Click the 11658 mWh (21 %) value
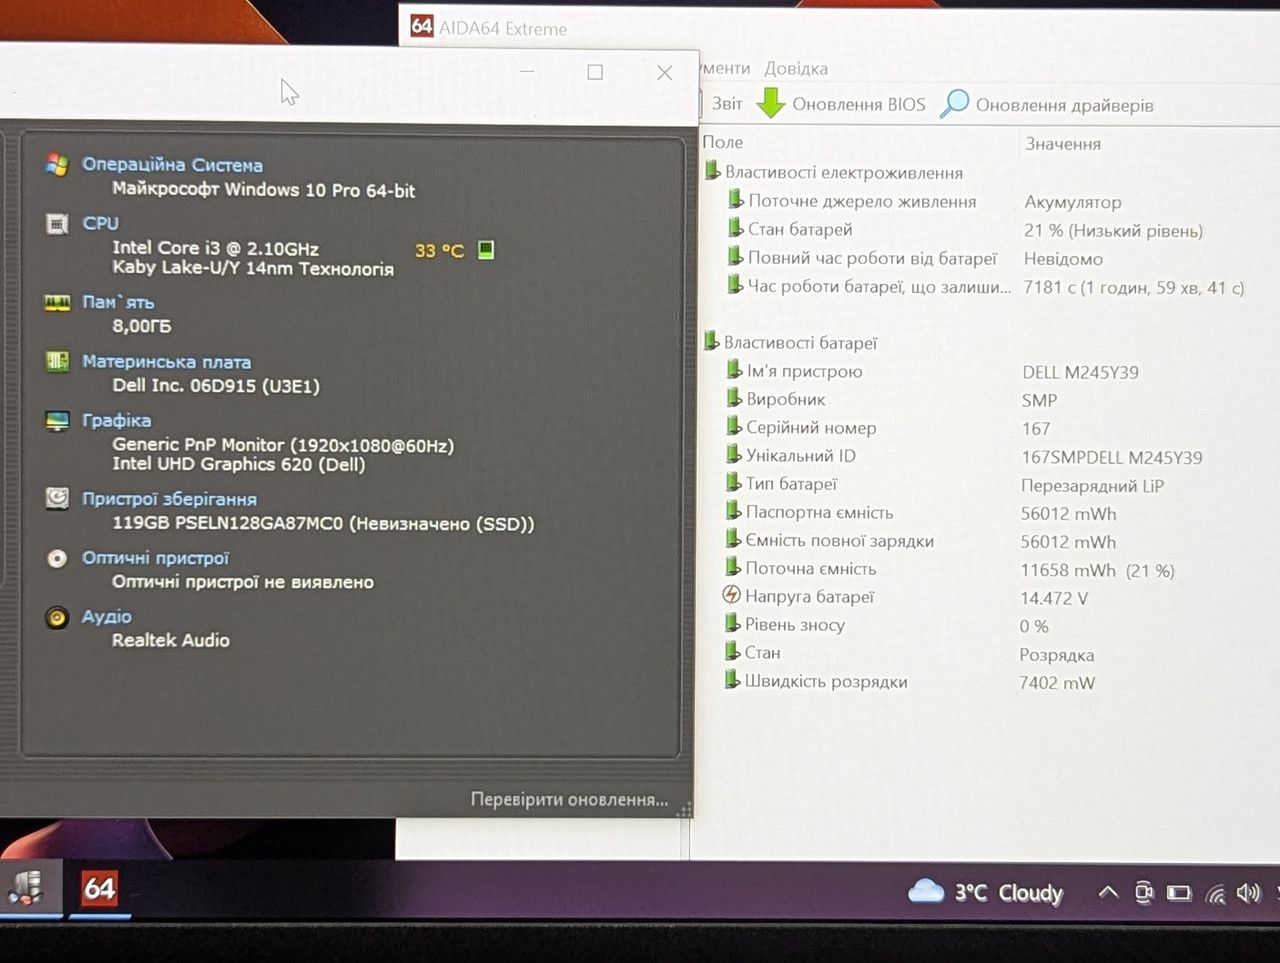The width and height of the screenshot is (1280, 963). point(1097,570)
